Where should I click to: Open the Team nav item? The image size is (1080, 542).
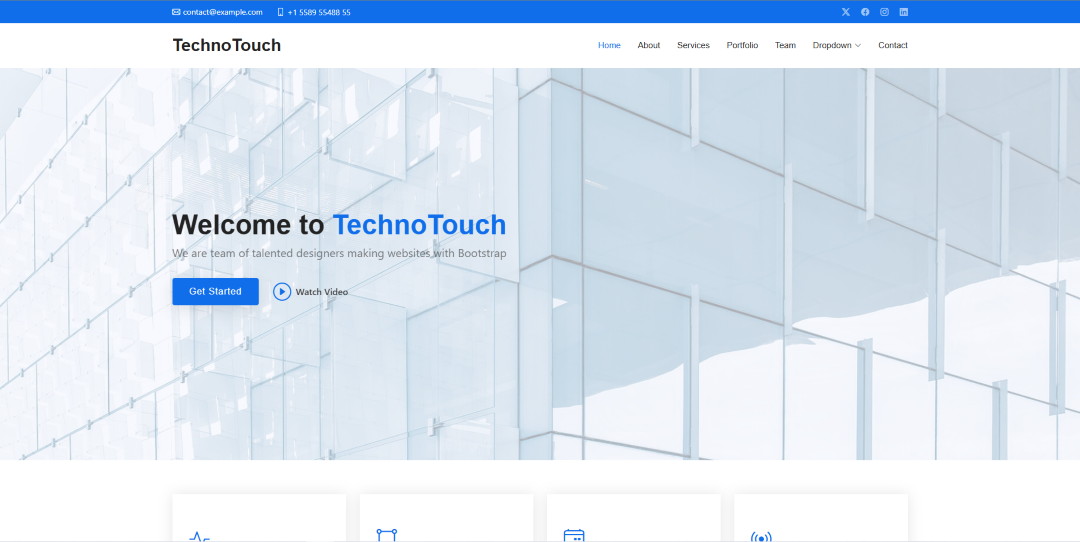coord(785,45)
